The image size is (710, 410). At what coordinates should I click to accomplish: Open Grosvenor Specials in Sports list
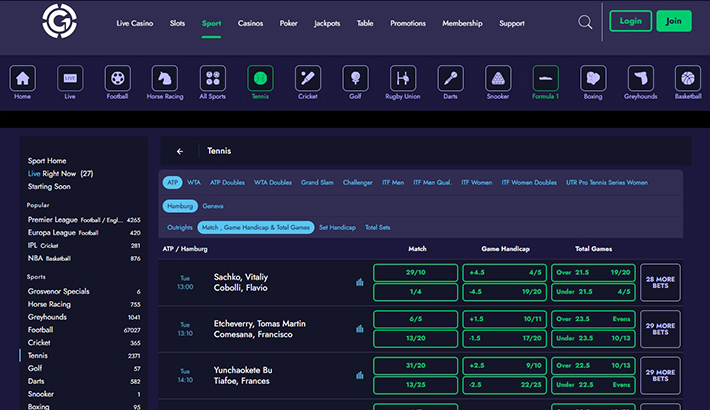point(84,291)
